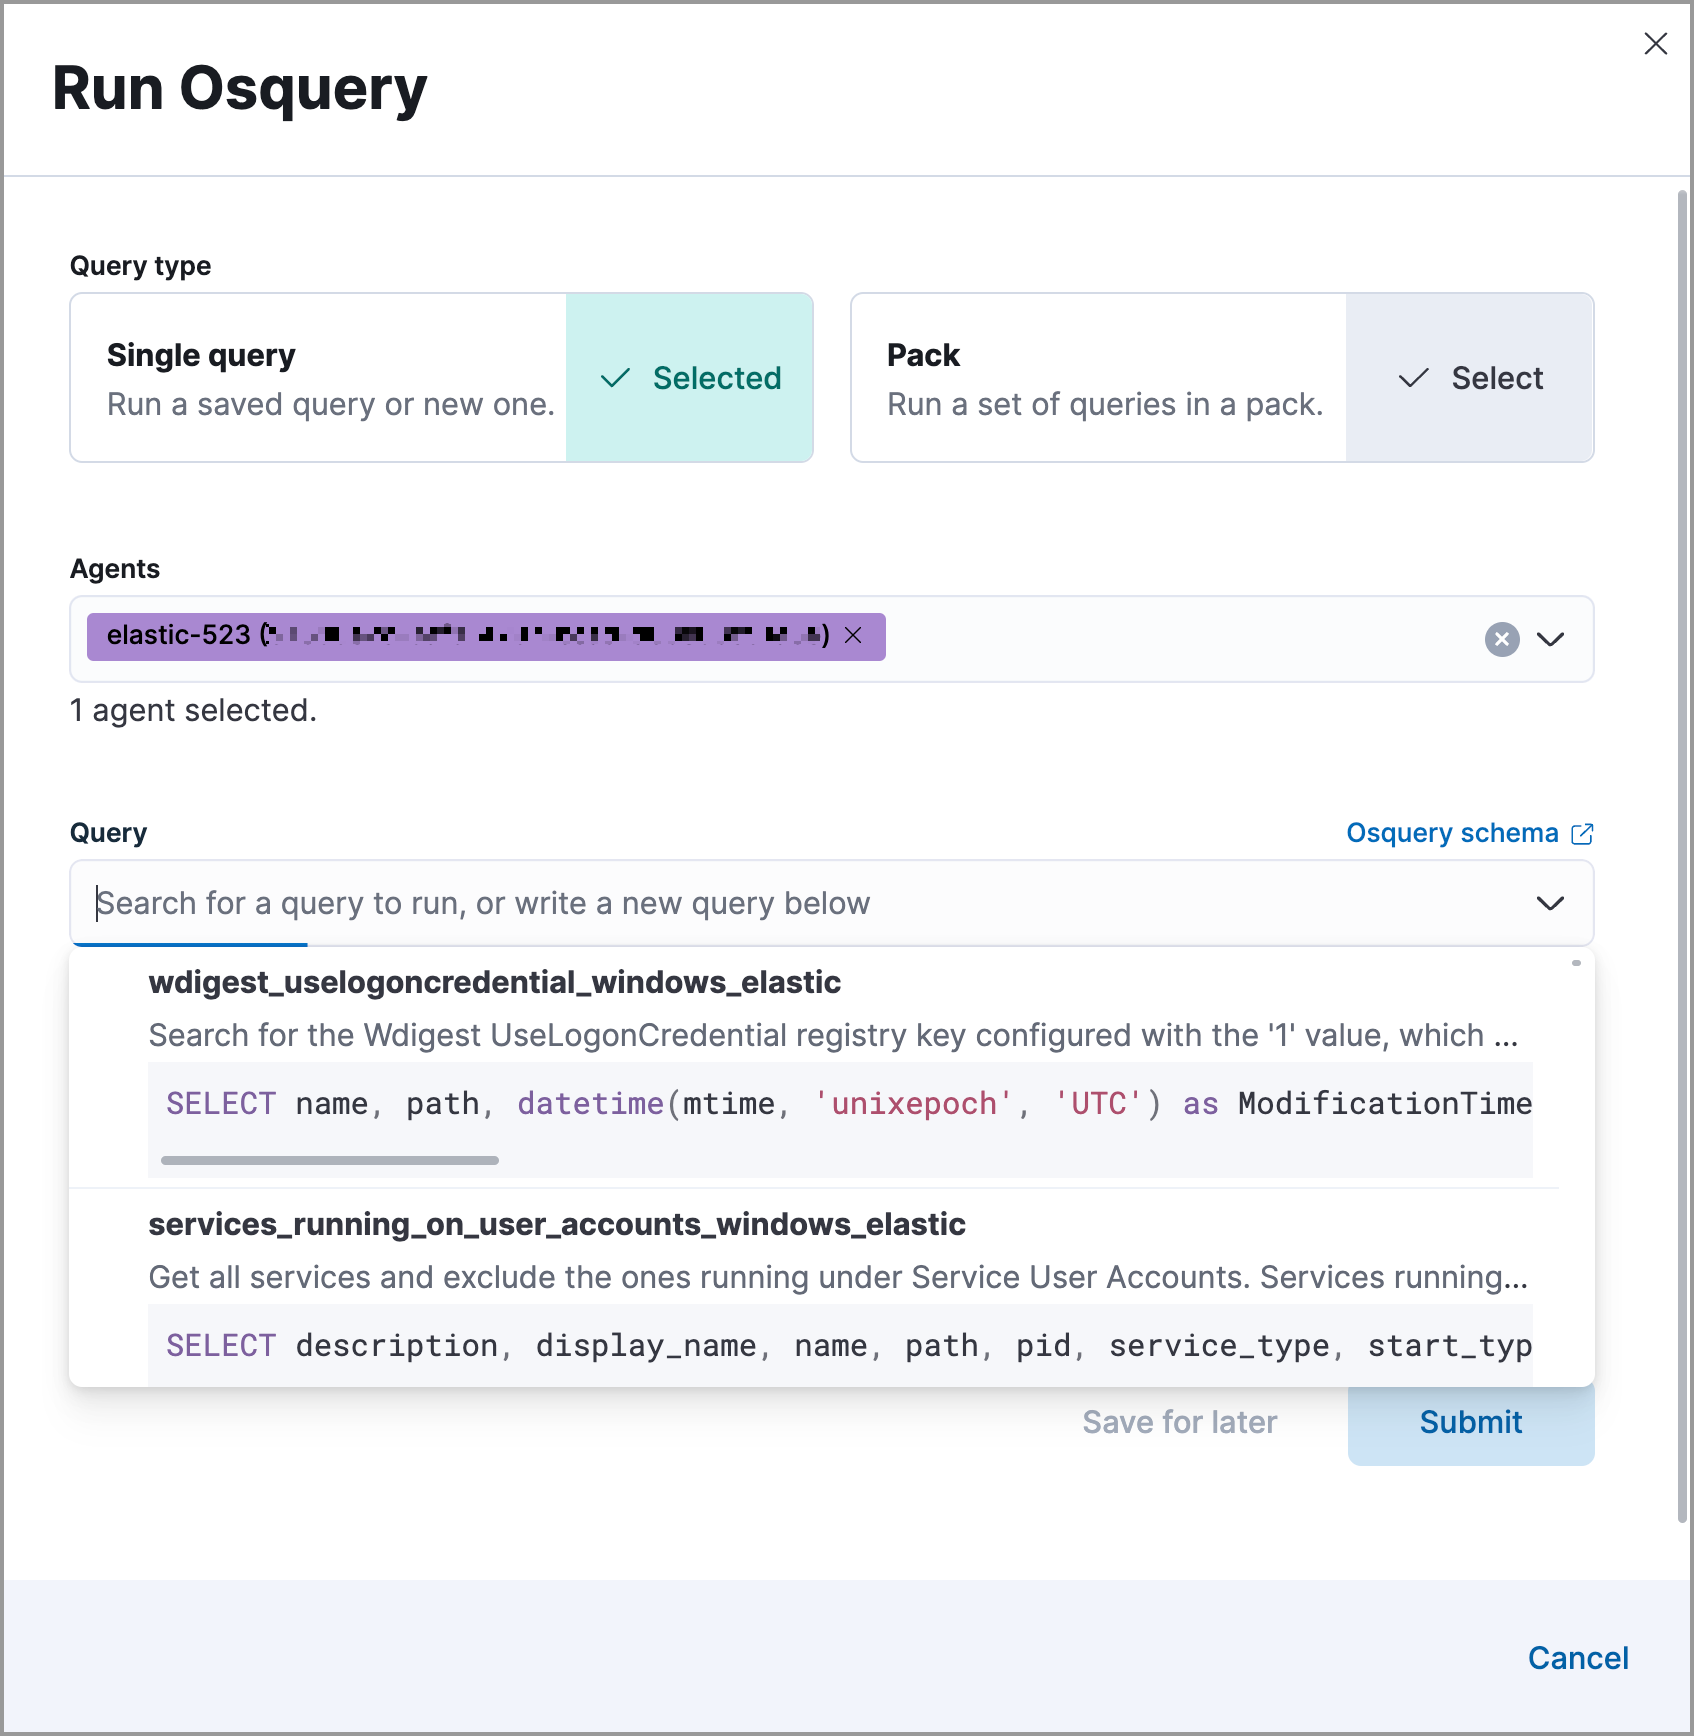Expand the Agents dropdown chevron
Screen dimensions: 1694x1736
tap(1552, 639)
